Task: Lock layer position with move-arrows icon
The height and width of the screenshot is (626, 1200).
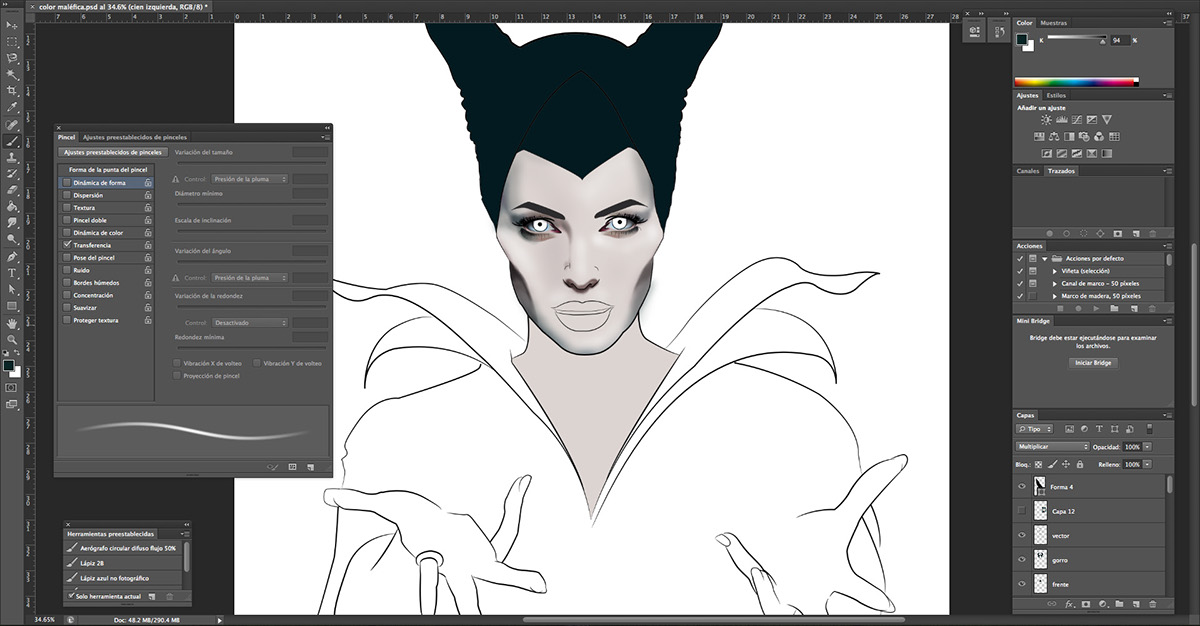Action: pyautogui.click(x=1065, y=465)
